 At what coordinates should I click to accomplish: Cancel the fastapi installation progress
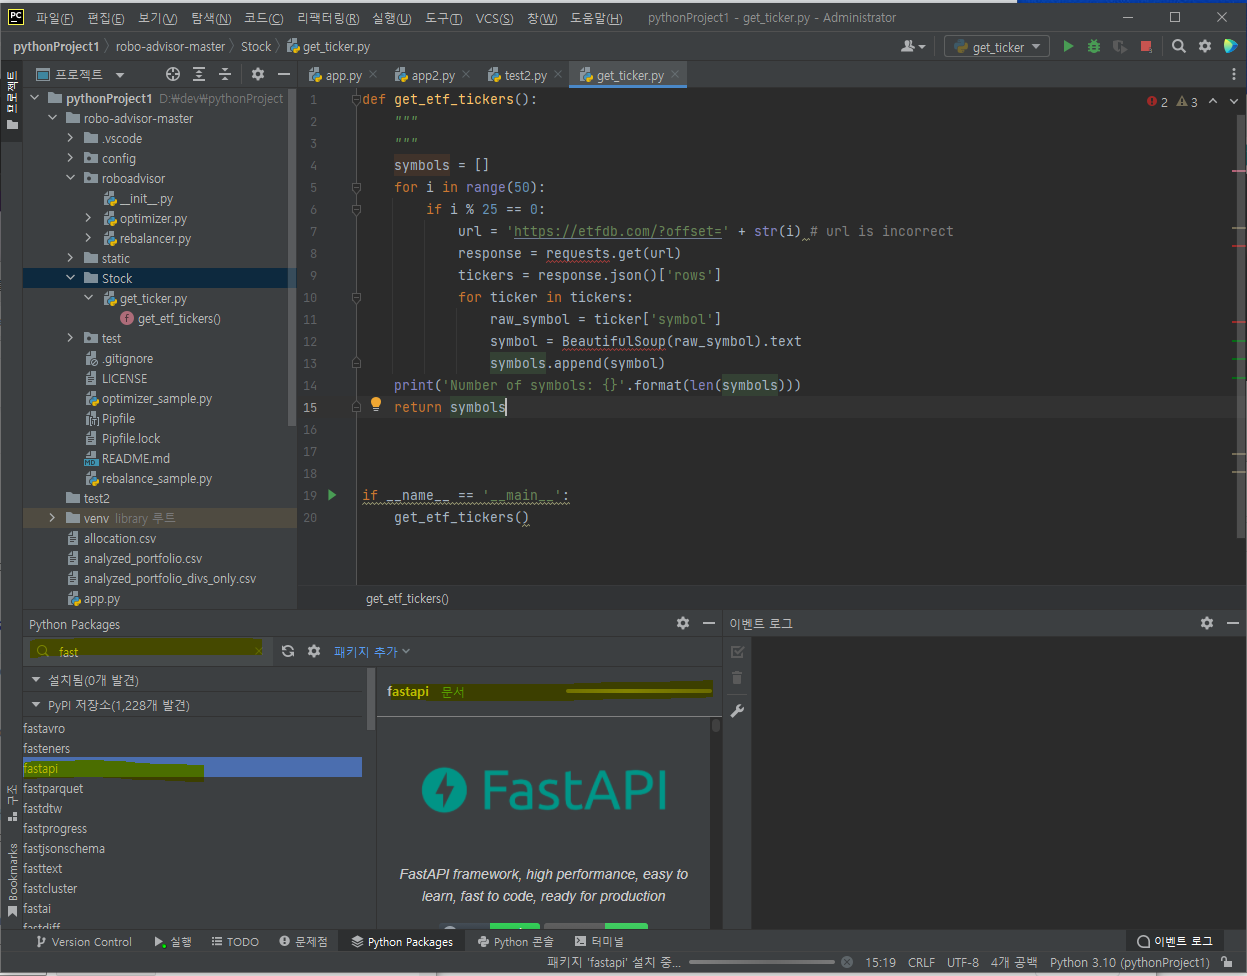[x=846, y=962]
